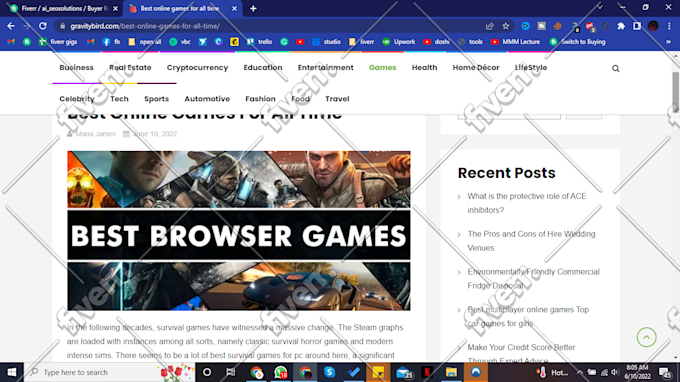Screen dimensions: 680x382
Task: Open Netflix from the taskbar
Action: click(427, 372)
